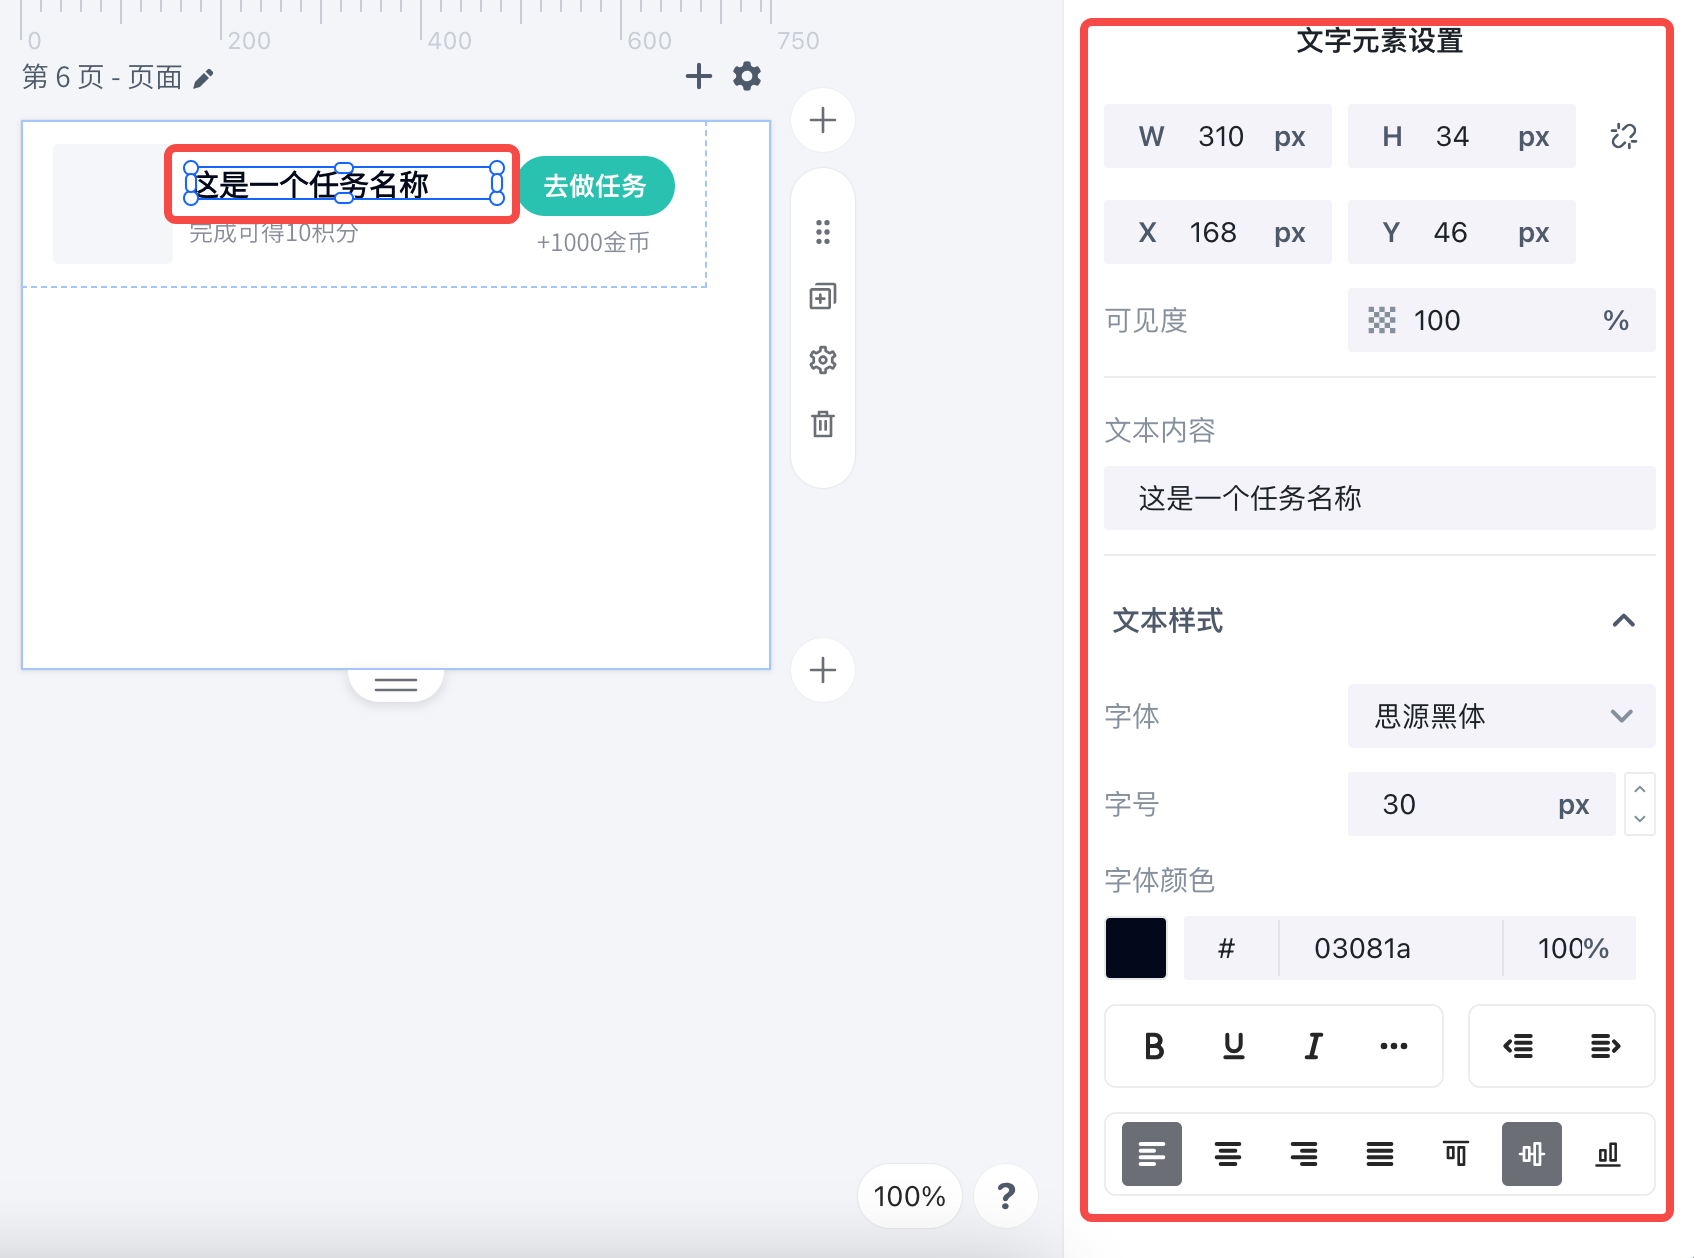Align text to the vertical middle

point(1532,1154)
